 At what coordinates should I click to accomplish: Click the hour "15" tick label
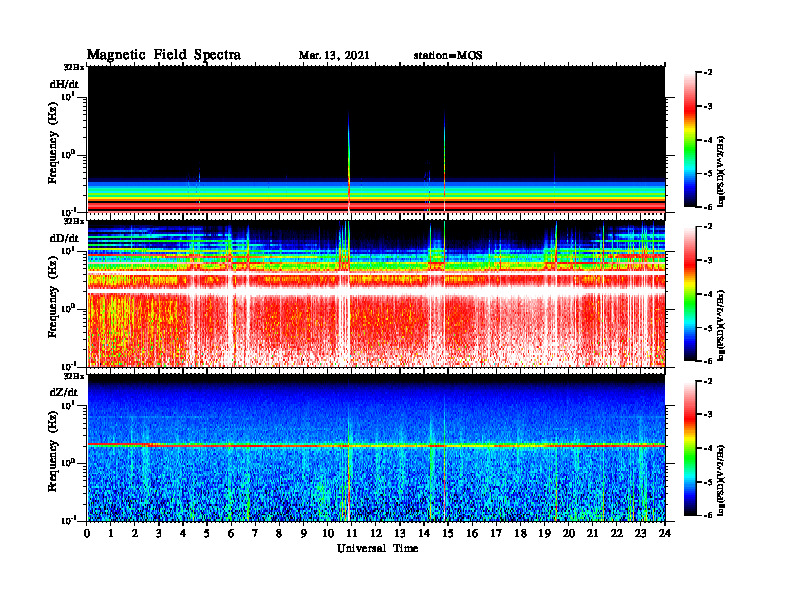448,534
